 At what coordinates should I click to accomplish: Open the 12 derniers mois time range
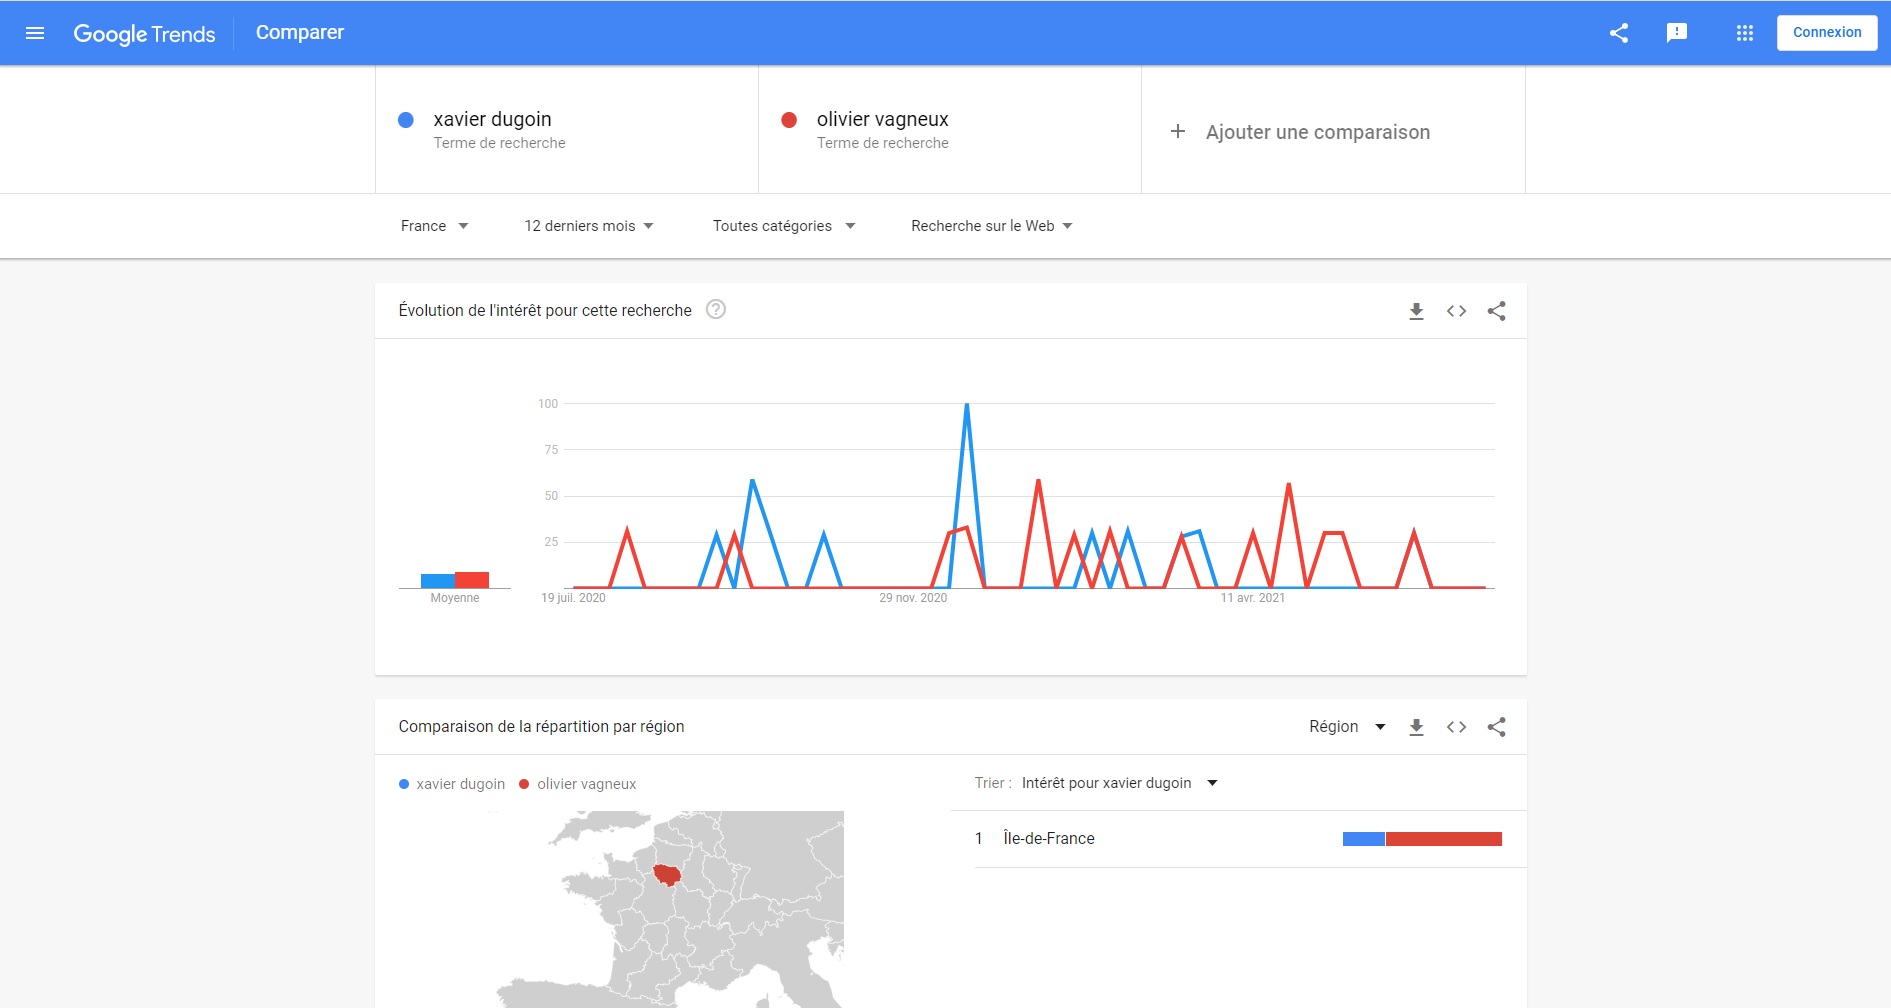tap(588, 226)
